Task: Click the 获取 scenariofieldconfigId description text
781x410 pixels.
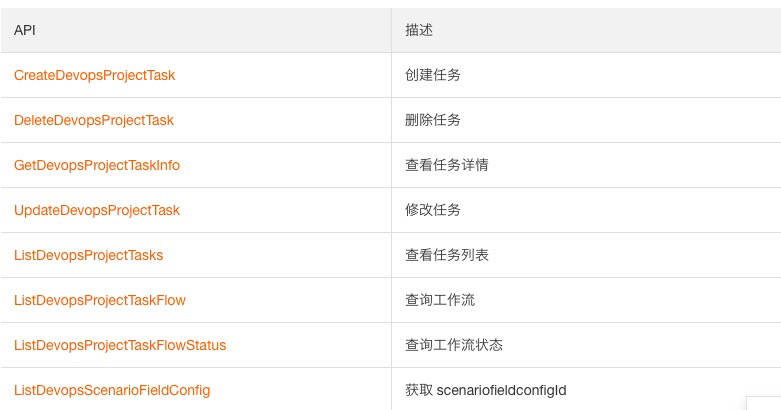Action: coord(486,390)
